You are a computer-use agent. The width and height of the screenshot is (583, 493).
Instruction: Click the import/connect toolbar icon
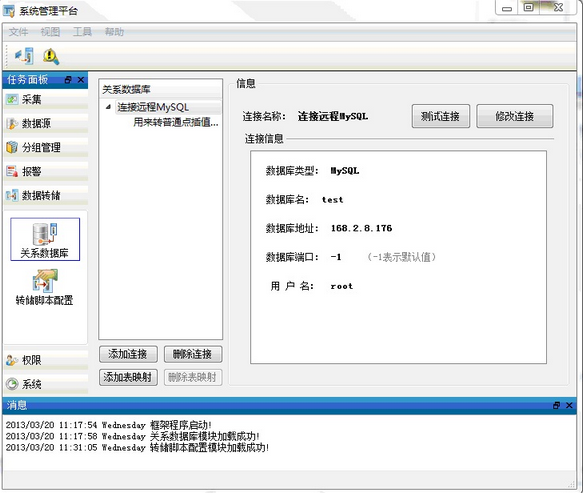pyautogui.click(x=24, y=56)
